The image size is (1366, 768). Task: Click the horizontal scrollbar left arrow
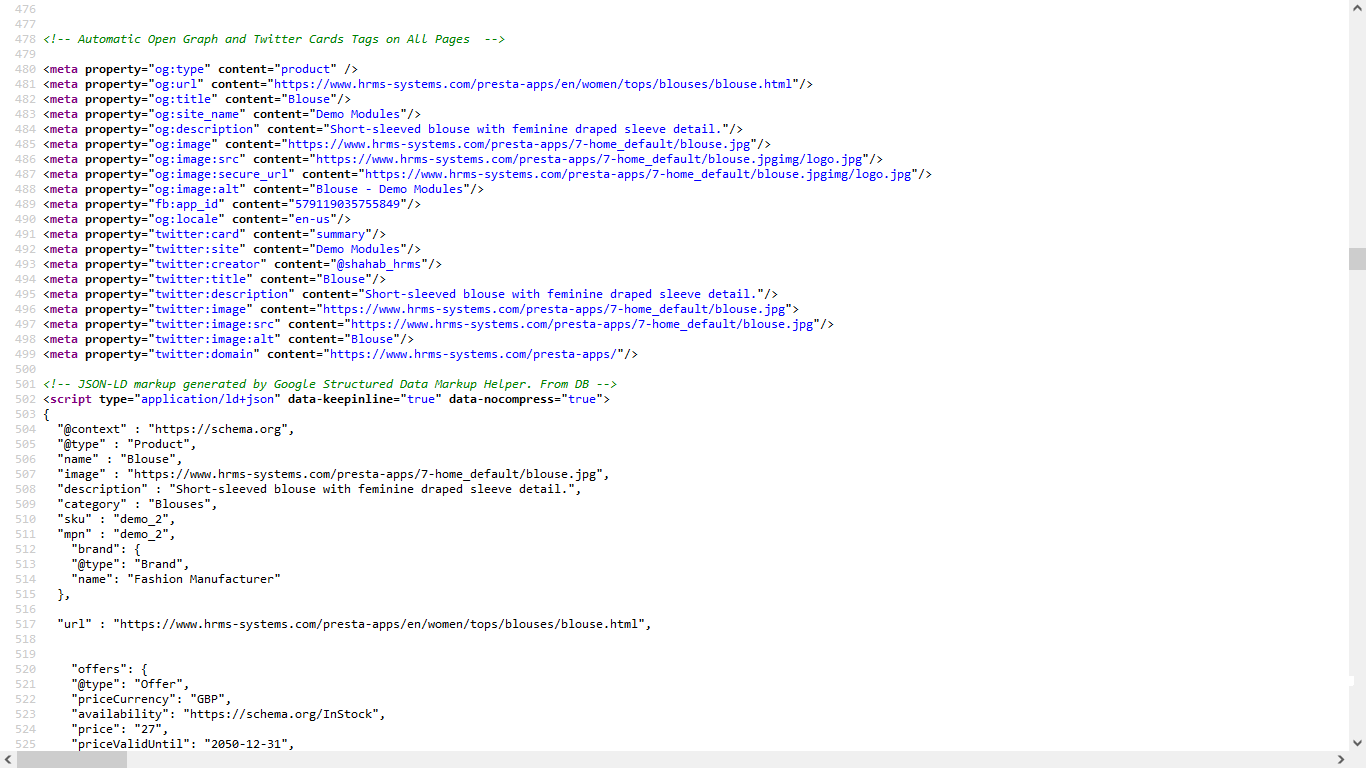click(x=8, y=760)
